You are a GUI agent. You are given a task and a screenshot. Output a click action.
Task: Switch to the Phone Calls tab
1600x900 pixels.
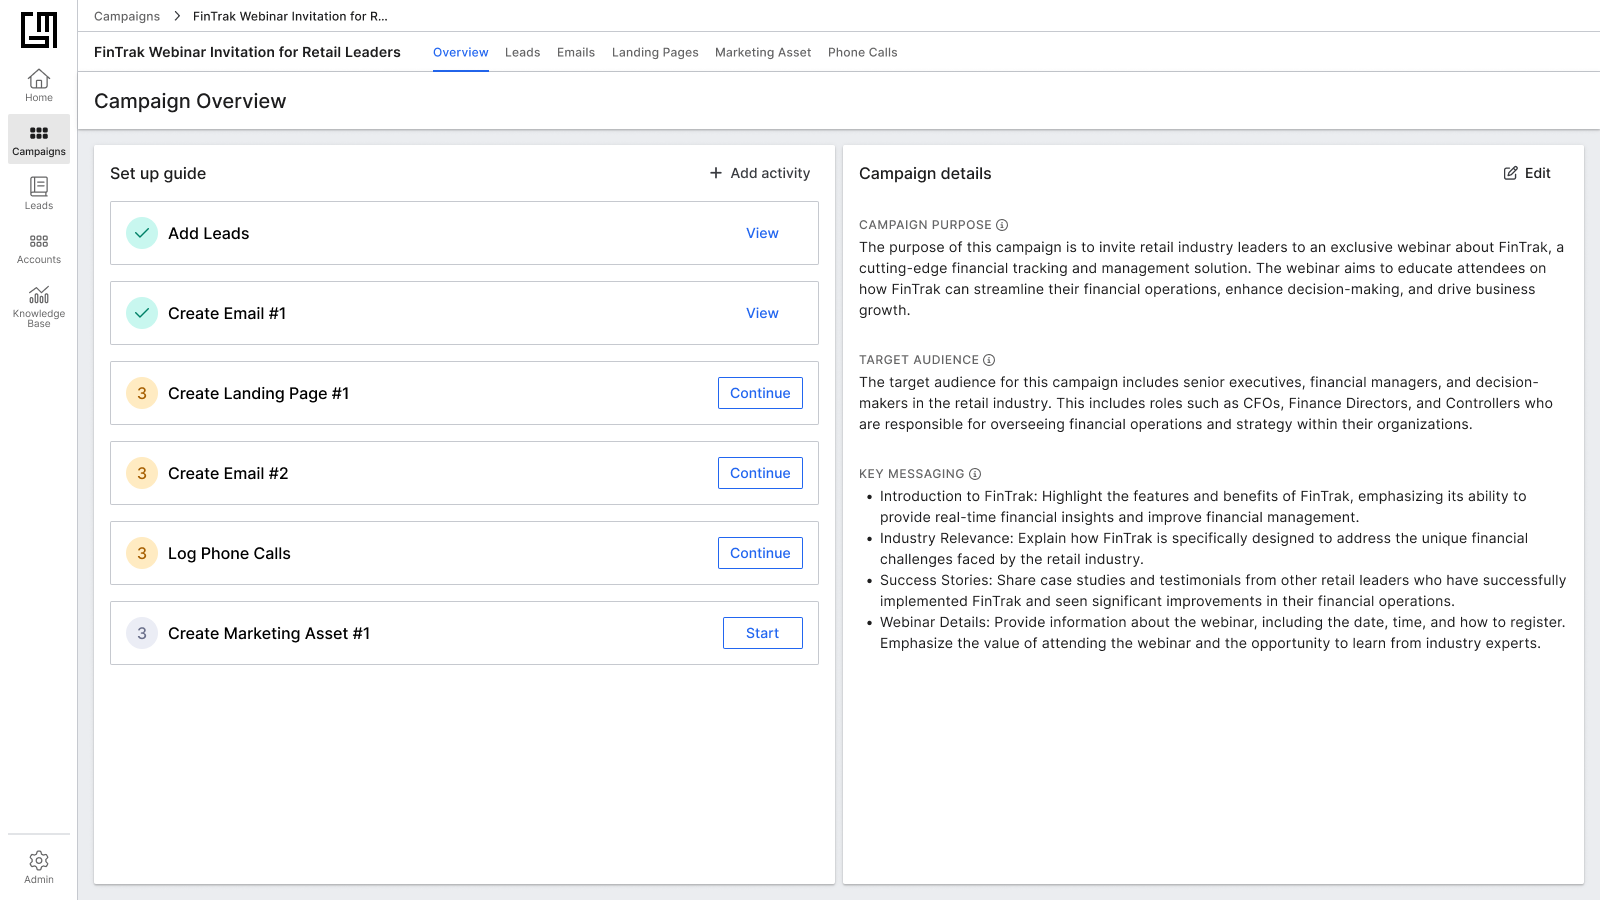click(862, 52)
